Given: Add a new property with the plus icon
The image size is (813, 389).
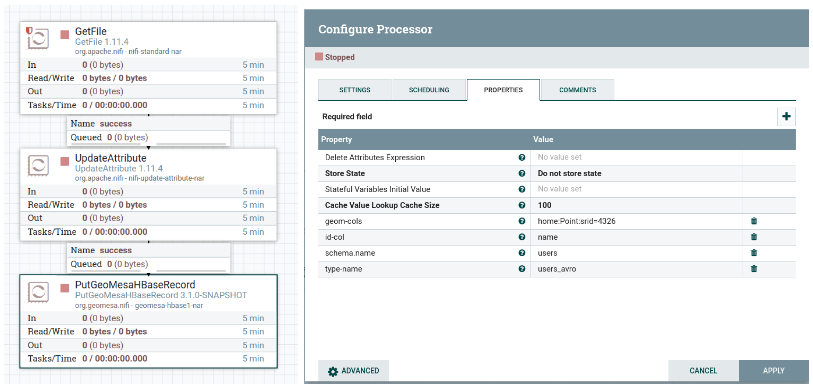Looking at the screenshot, I should [x=786, y=117].
